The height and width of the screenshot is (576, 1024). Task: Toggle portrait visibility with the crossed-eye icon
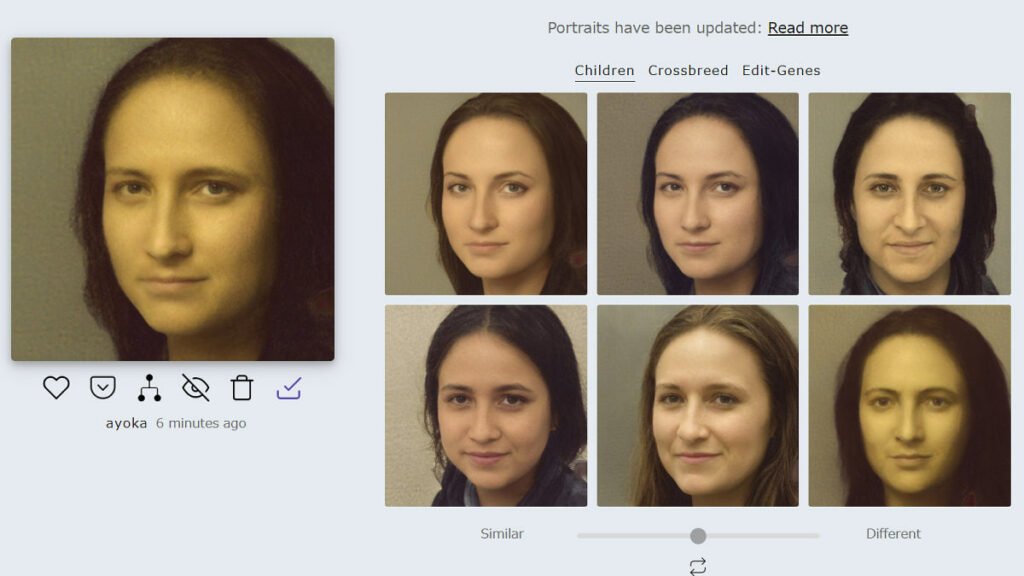coord(196,388)
